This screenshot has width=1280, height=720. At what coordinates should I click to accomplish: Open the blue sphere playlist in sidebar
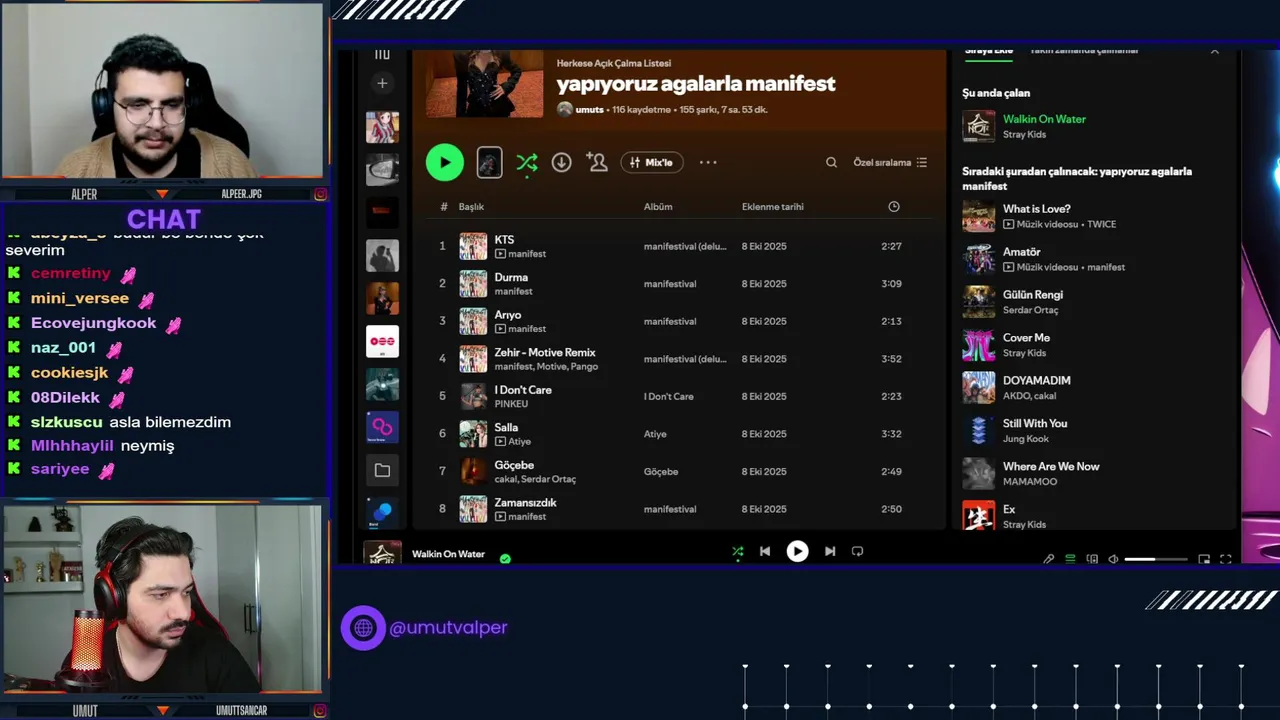382,511
